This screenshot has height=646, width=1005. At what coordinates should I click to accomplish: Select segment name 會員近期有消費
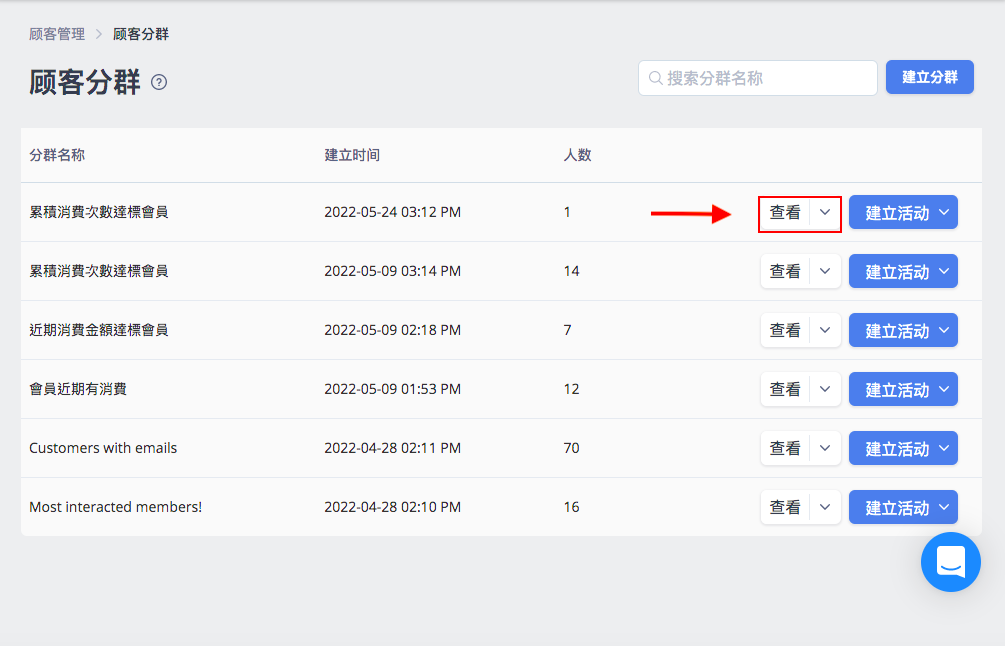pyautogui.click(x=78, y=389)
